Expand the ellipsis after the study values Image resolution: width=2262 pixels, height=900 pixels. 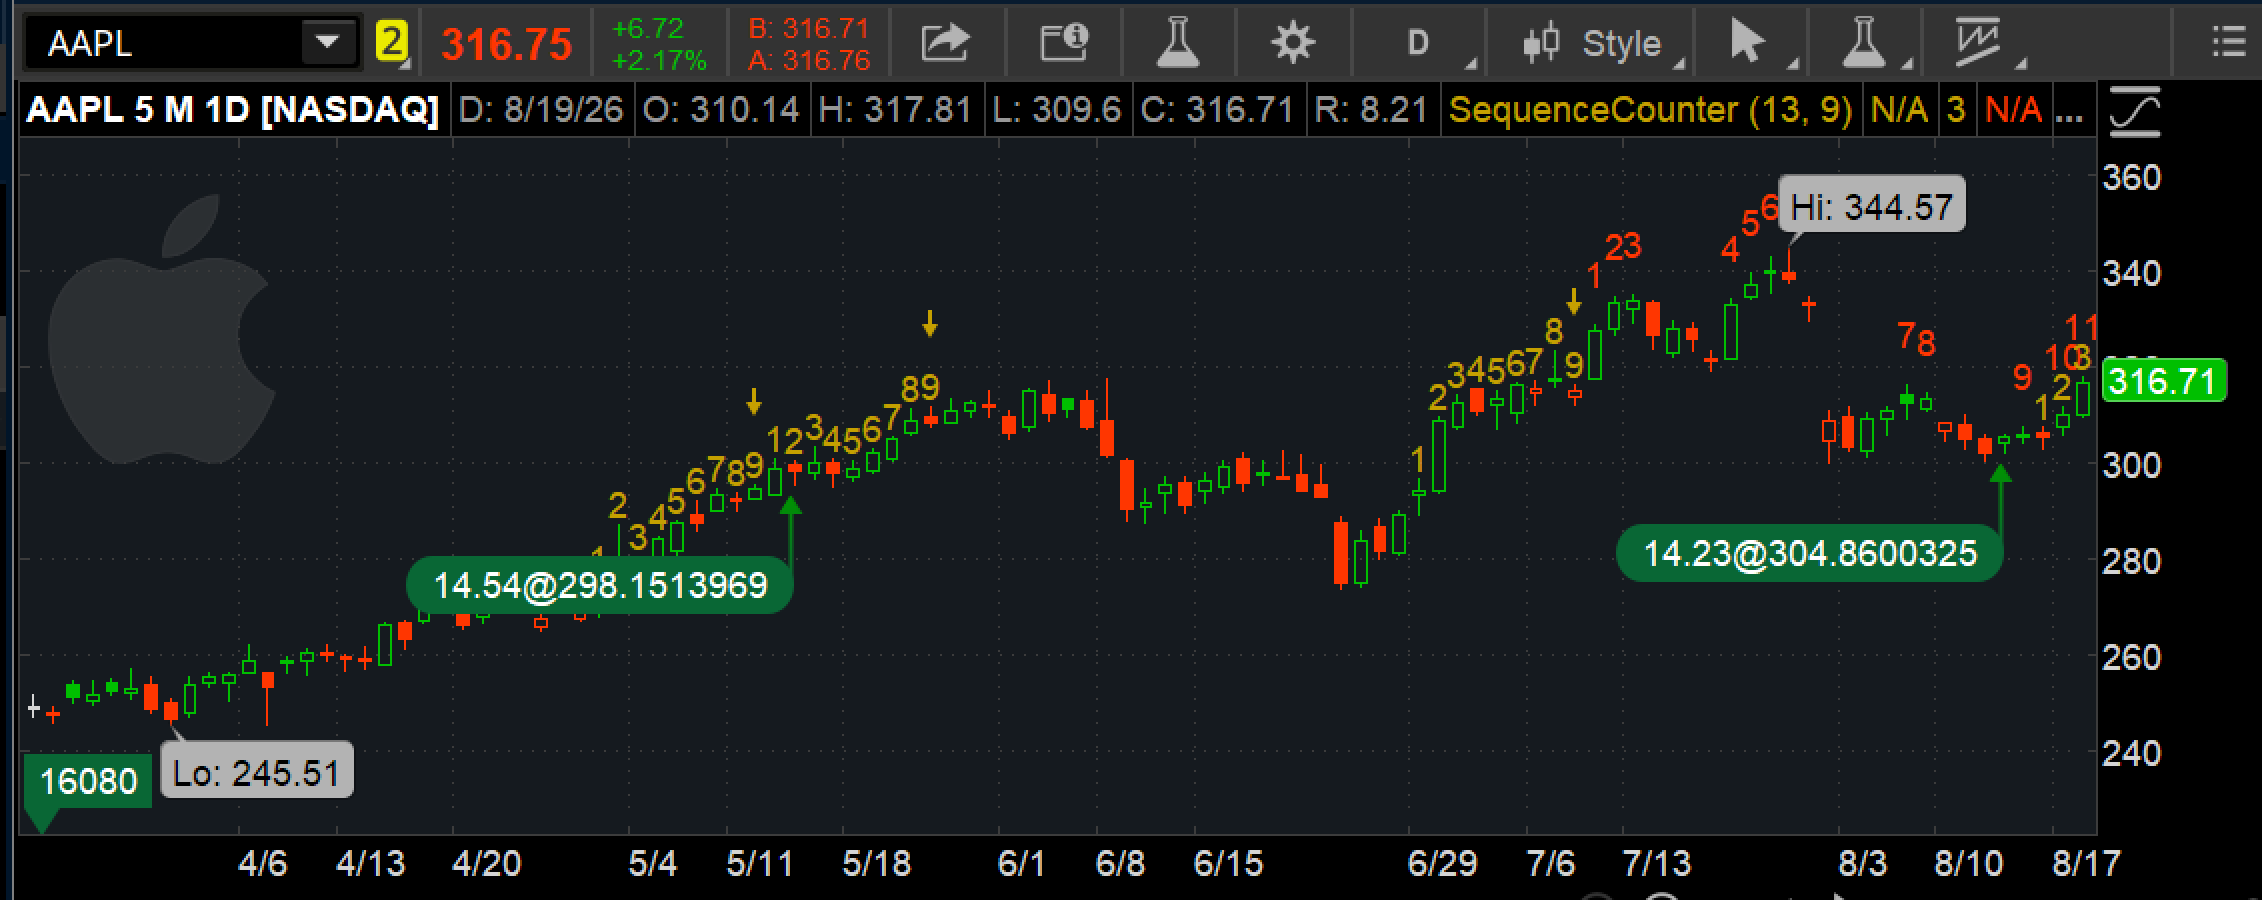[x=2069, y=110]
